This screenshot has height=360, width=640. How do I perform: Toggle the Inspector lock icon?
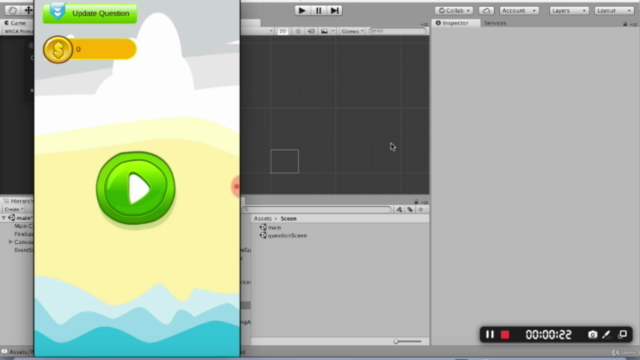[x=625, y=24]
